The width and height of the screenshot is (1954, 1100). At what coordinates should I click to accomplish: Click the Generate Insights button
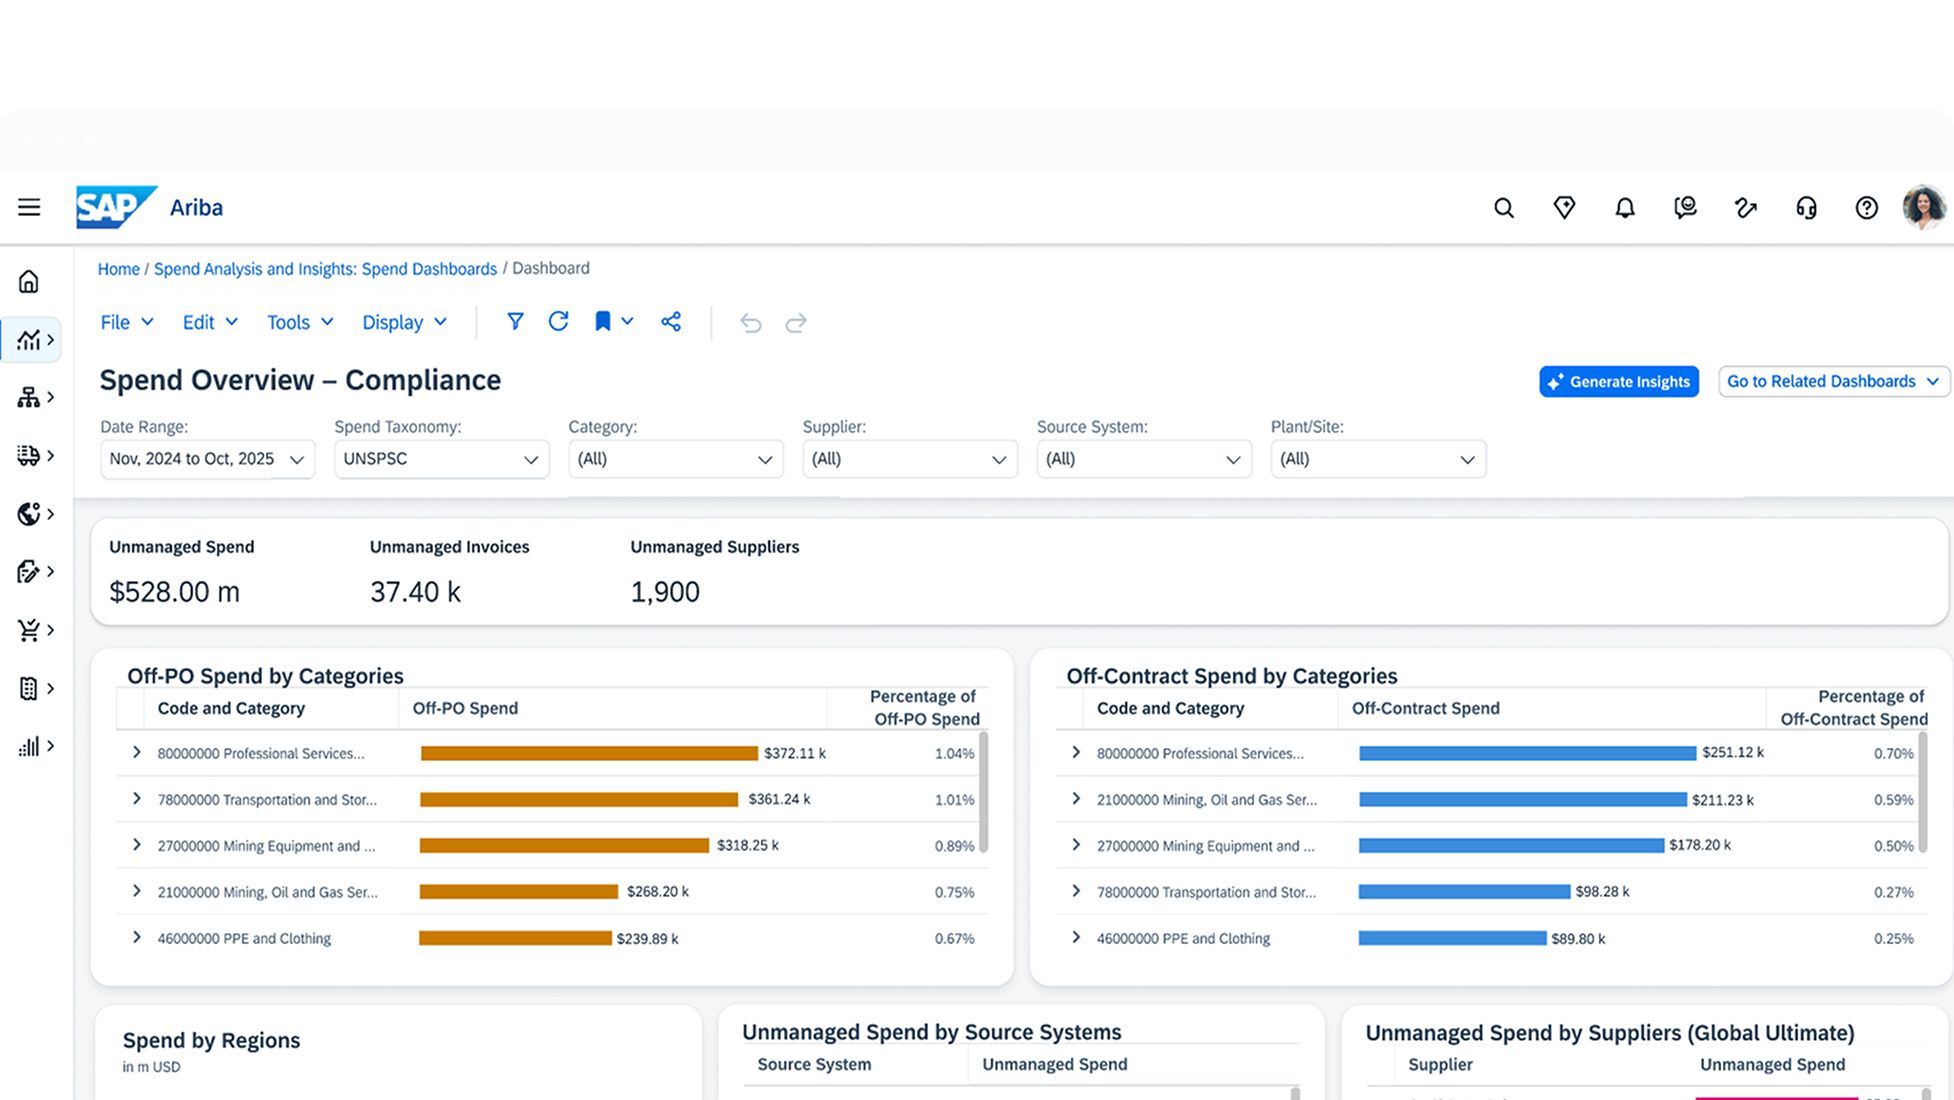[x=1619, y=381]
